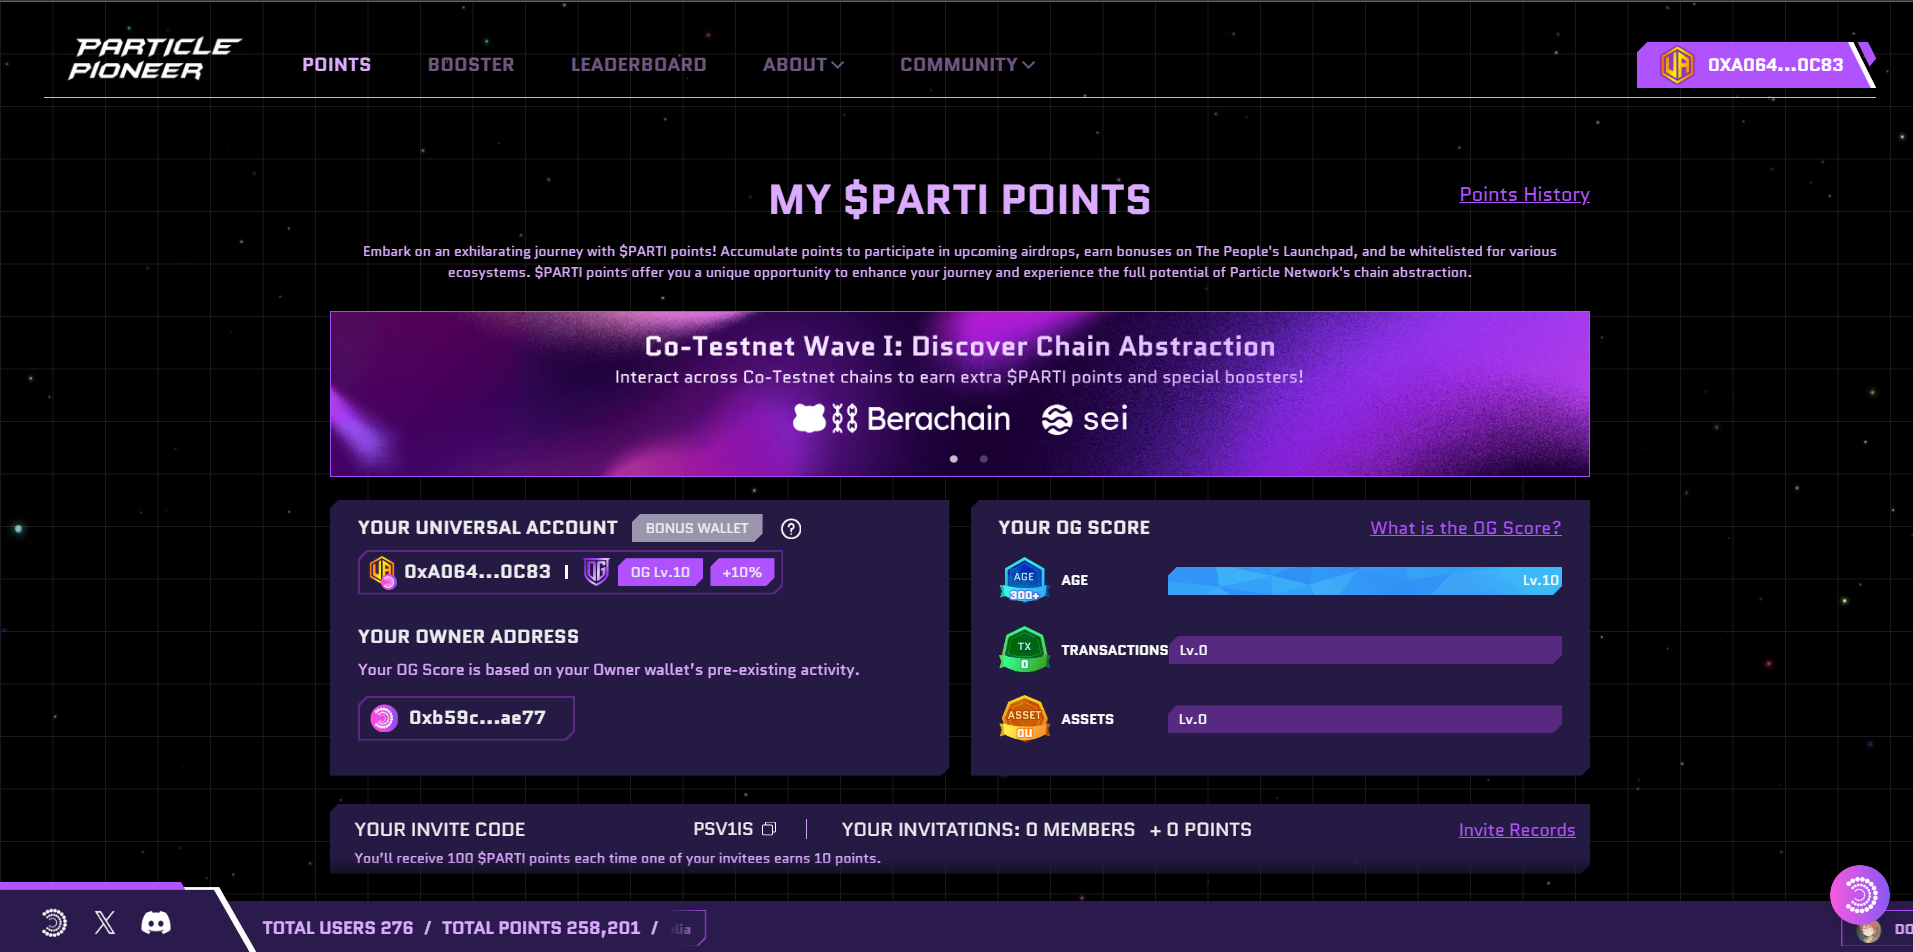Open the Points History link
1913x952 pixels.
click(x=1524, y=195)
